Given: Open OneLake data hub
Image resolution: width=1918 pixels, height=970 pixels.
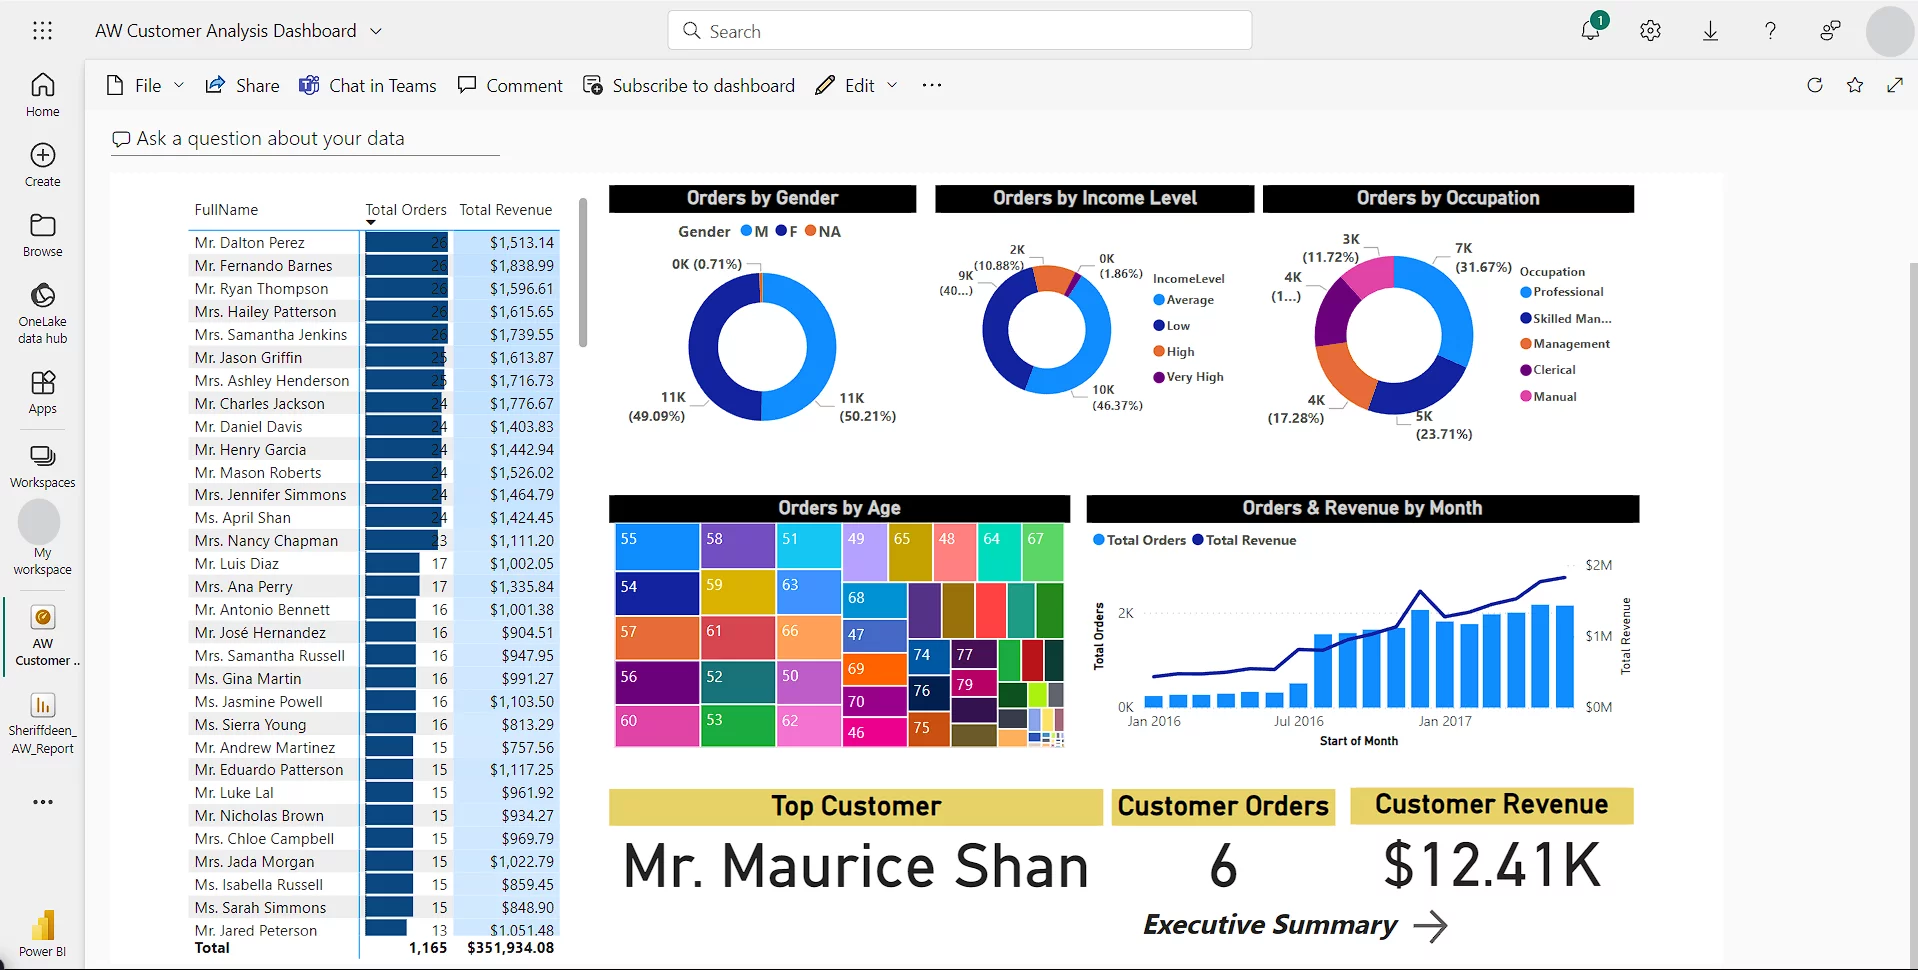Looking at the screenshot, I should (x=42, y=313).
